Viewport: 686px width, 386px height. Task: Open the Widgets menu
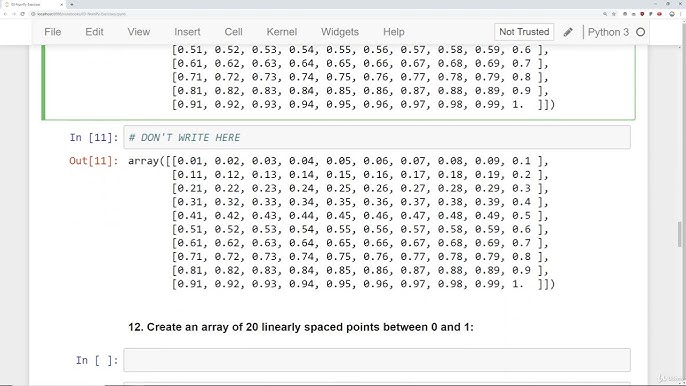point(340,32)
